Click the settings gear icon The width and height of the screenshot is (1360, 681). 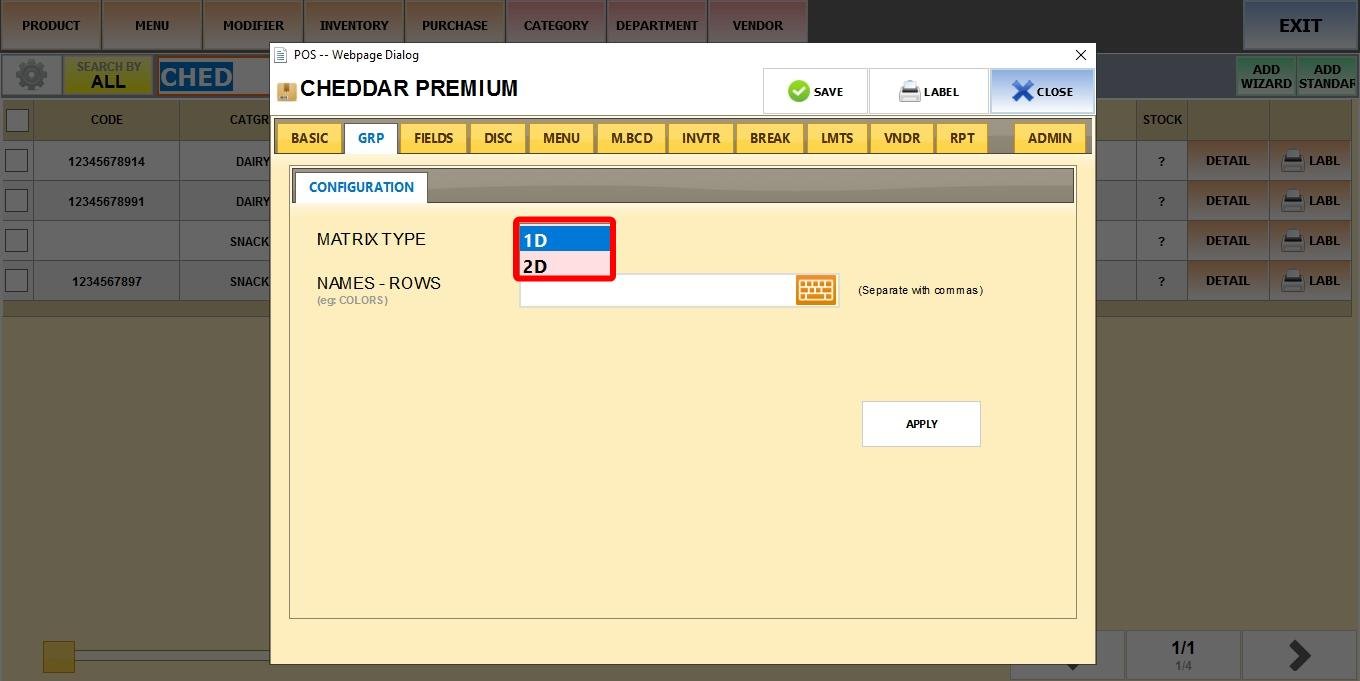coord(31,76)
